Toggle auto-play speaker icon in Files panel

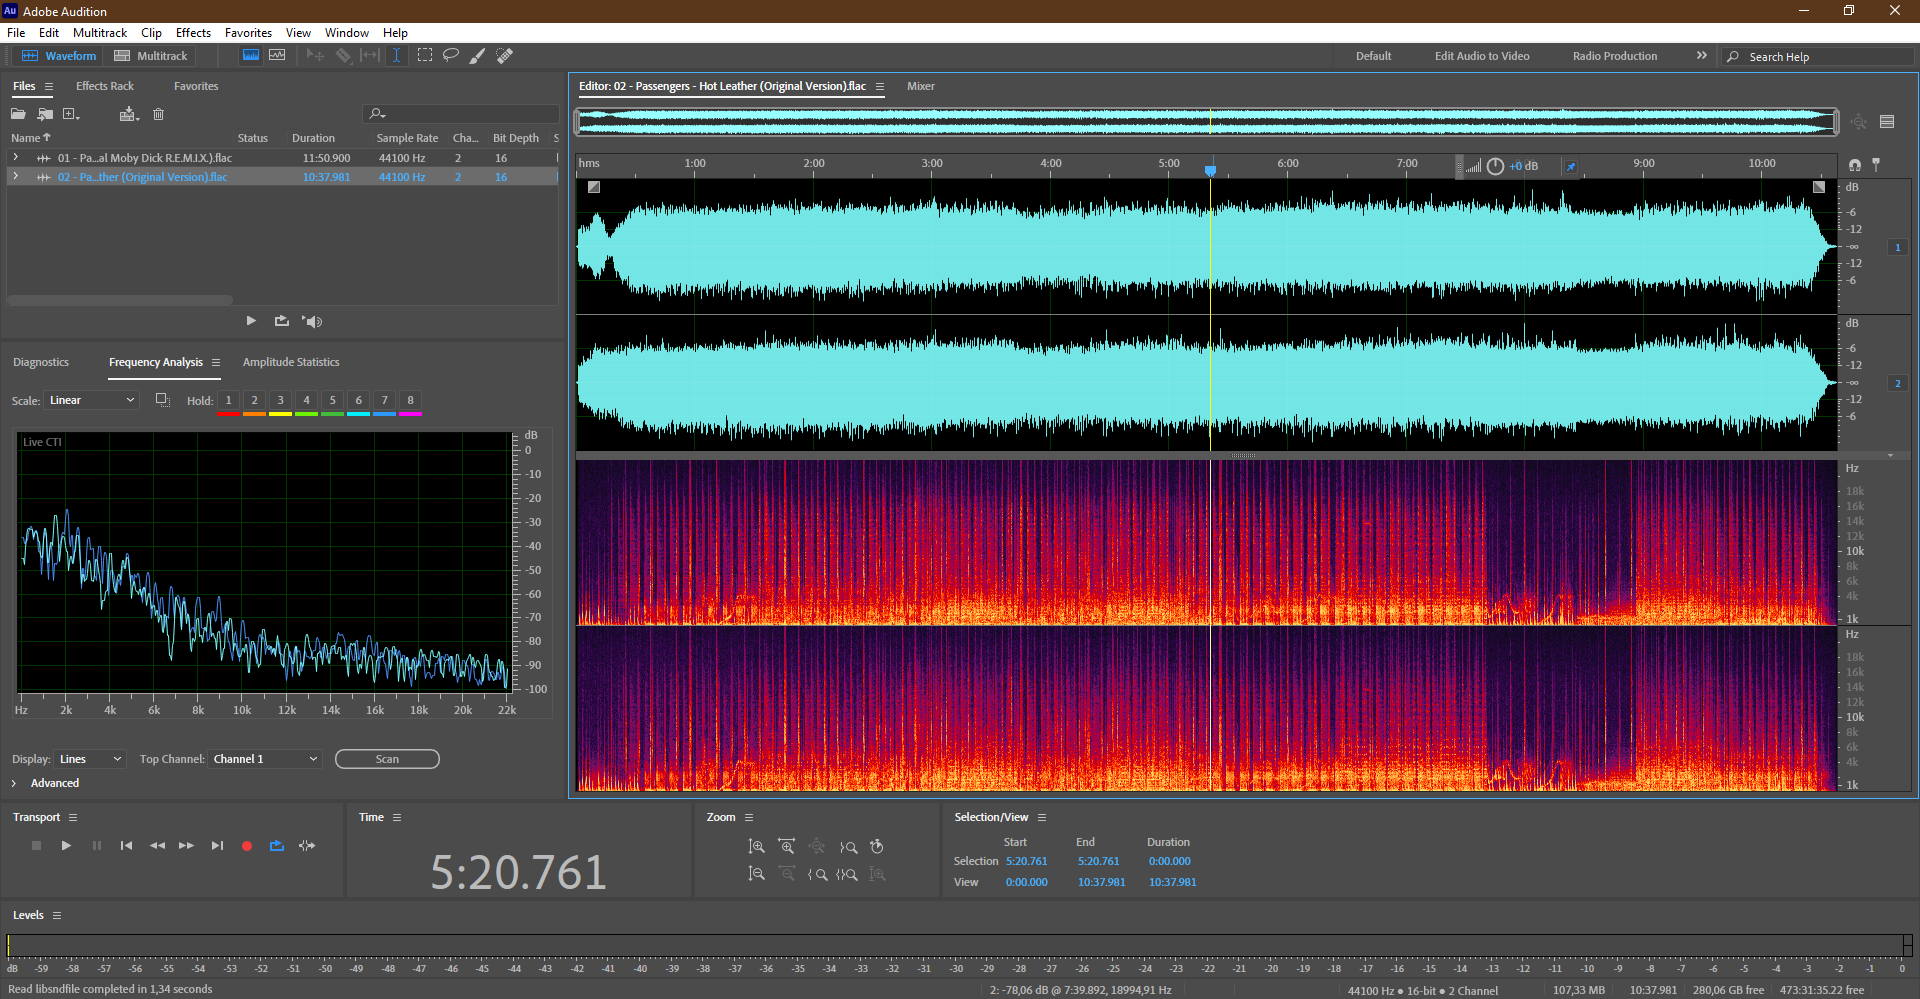tap(312, 321)
